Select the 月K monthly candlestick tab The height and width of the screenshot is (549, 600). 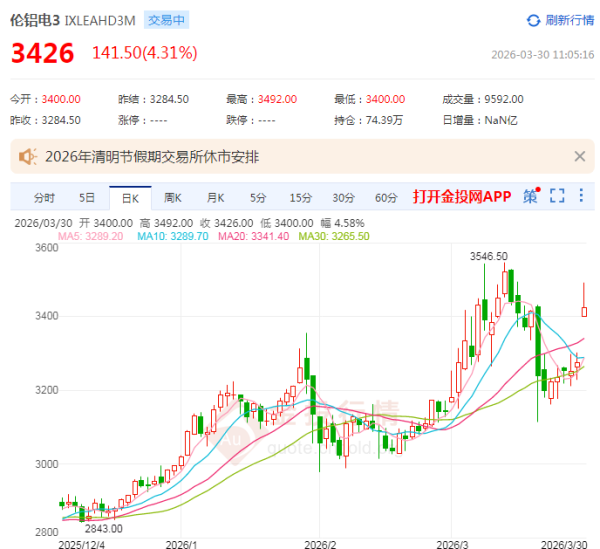tap(215, 198)
